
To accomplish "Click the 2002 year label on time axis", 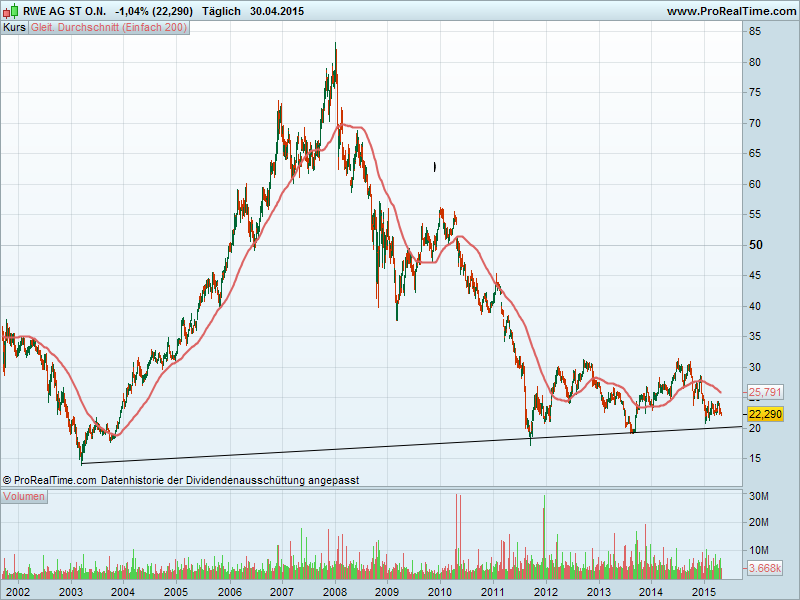I will click(x=18, y=591).
